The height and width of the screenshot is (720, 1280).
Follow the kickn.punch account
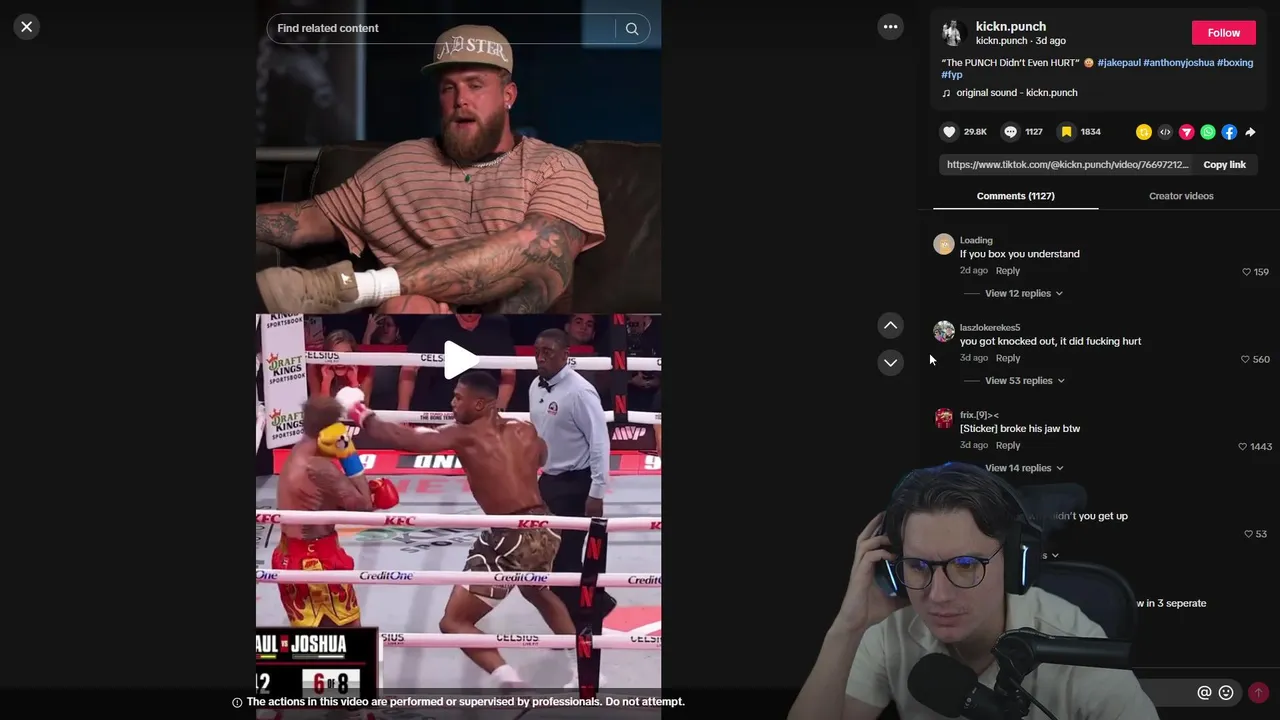(x=1223, y=33)
